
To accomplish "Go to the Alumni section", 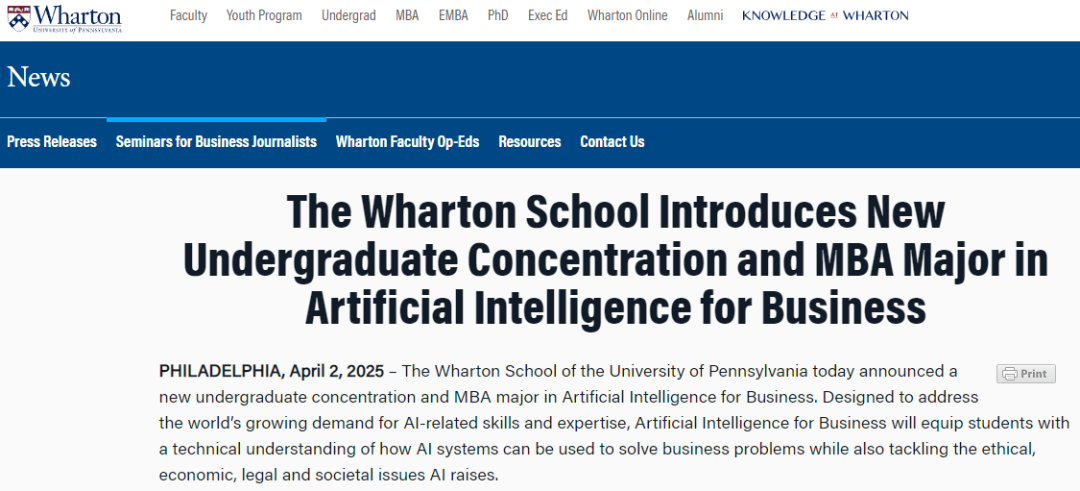I will (x=705, y=16).
